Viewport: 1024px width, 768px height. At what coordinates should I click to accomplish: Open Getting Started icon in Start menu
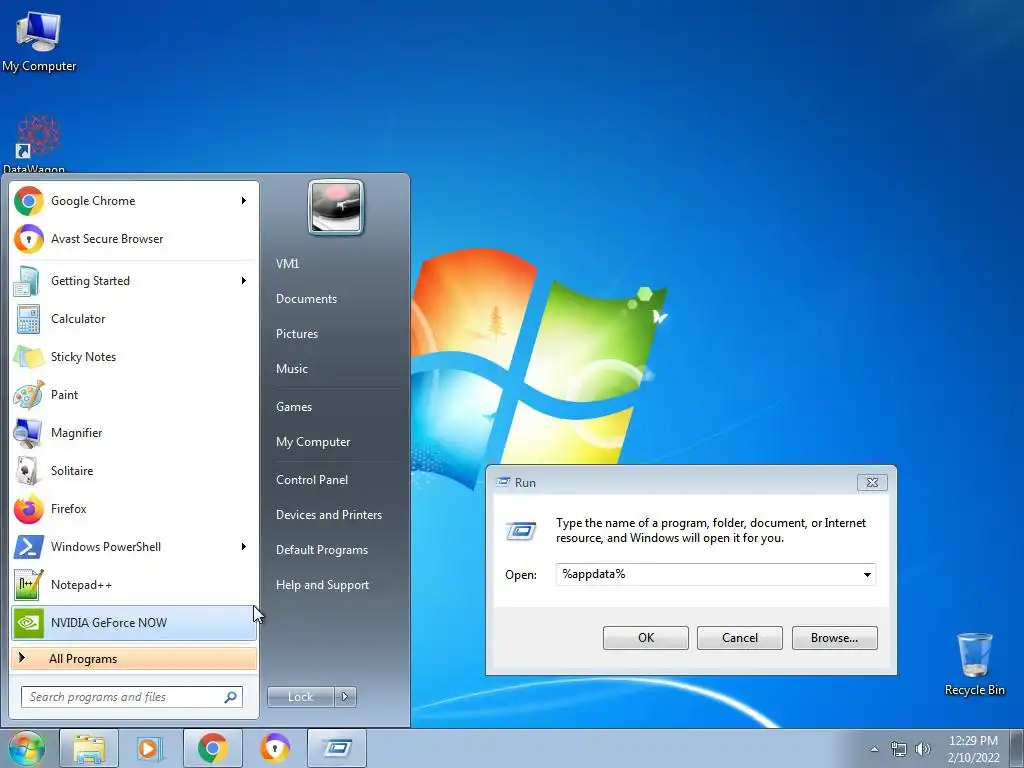click(29, 281)
